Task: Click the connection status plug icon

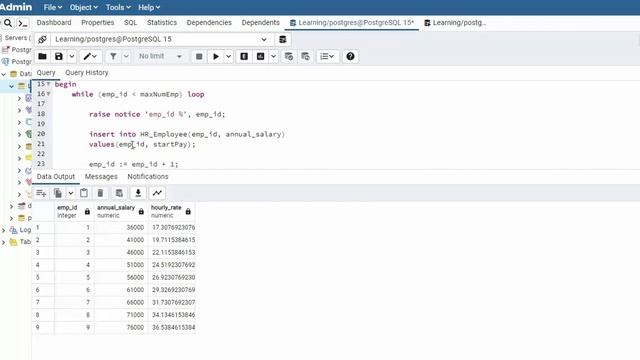Action: (42, 40)
